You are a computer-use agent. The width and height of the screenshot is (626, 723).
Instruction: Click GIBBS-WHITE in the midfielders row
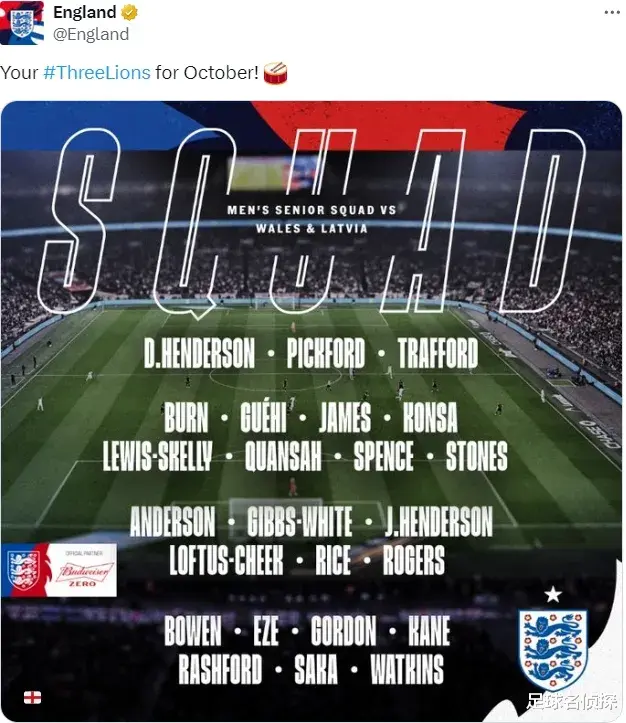click(x=299, y=521)
